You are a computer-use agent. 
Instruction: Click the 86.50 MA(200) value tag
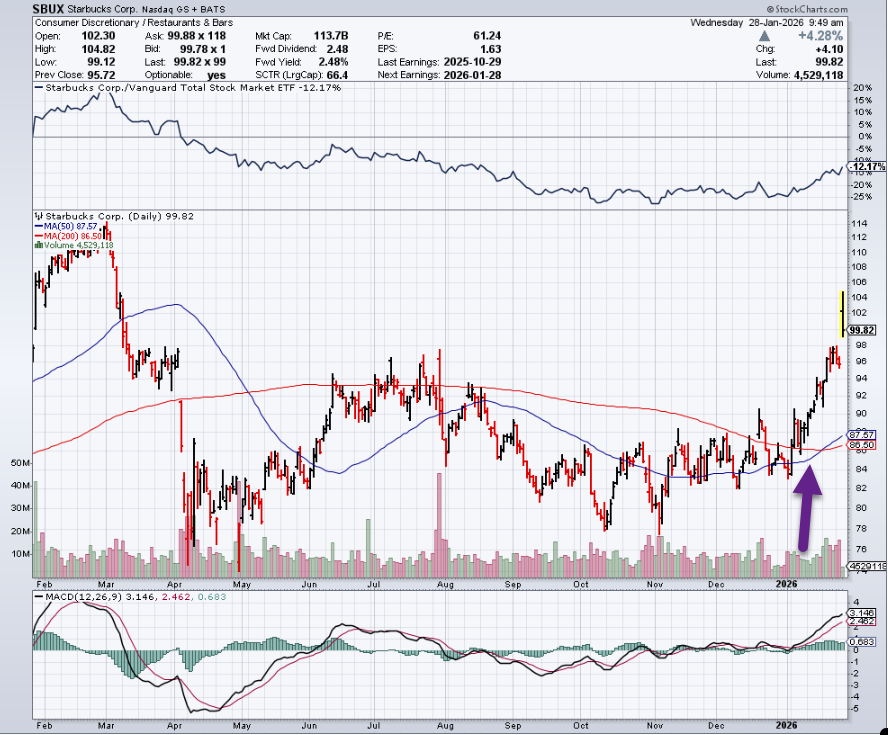coord(861,445)
